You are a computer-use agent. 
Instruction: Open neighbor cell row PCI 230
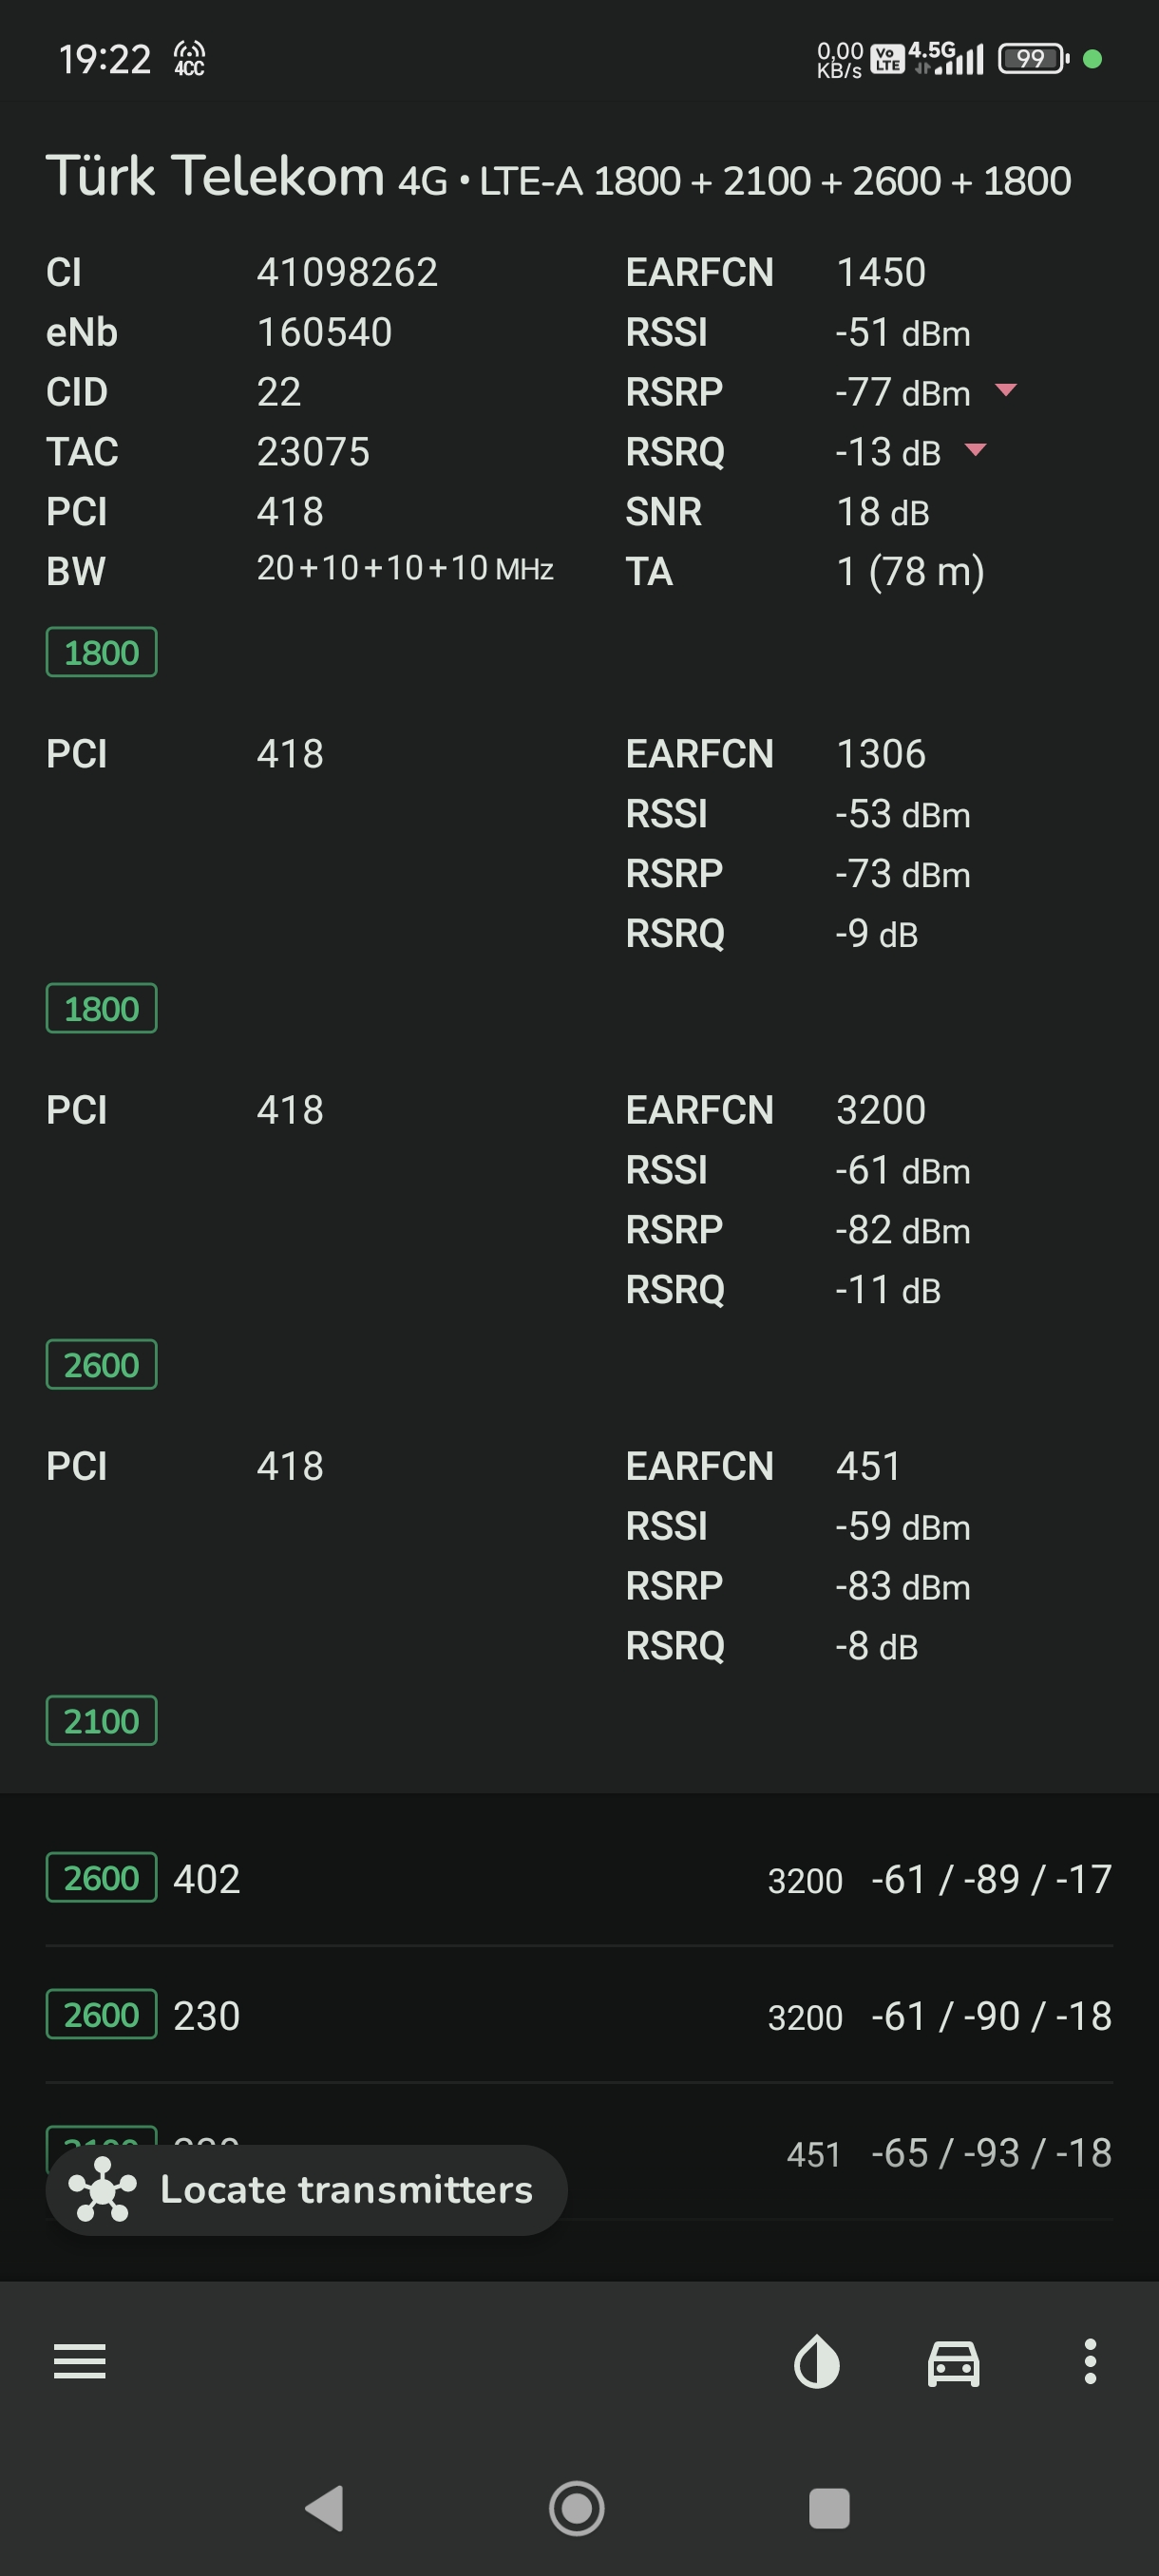(579, 2015)
